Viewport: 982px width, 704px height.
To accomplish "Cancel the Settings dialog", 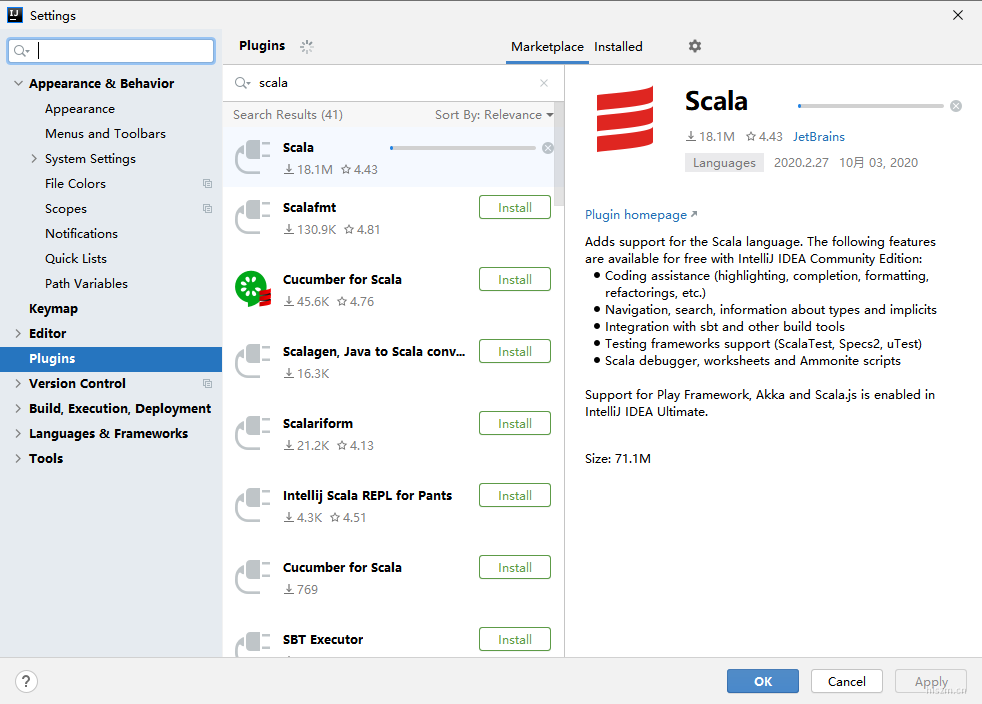I will pos(847,681).
